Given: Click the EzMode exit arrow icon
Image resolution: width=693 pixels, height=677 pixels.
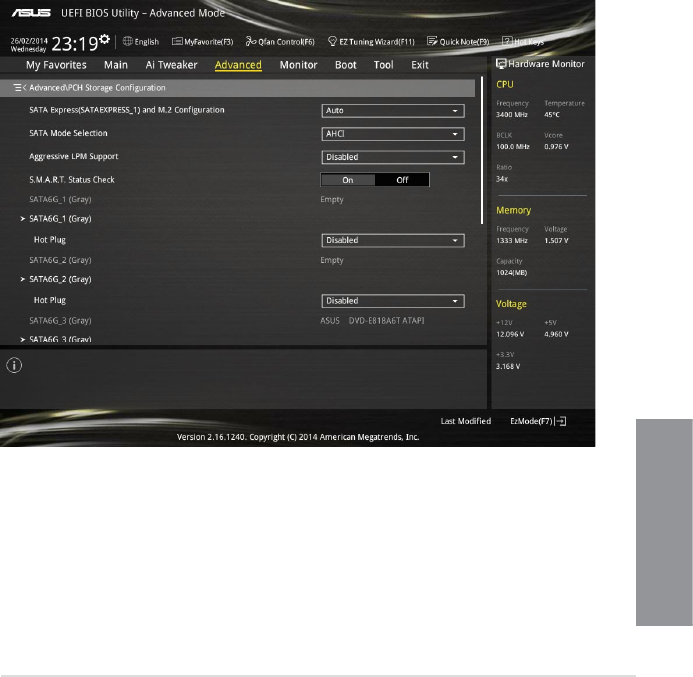Looking at the screenshot, I should point(561,421).
